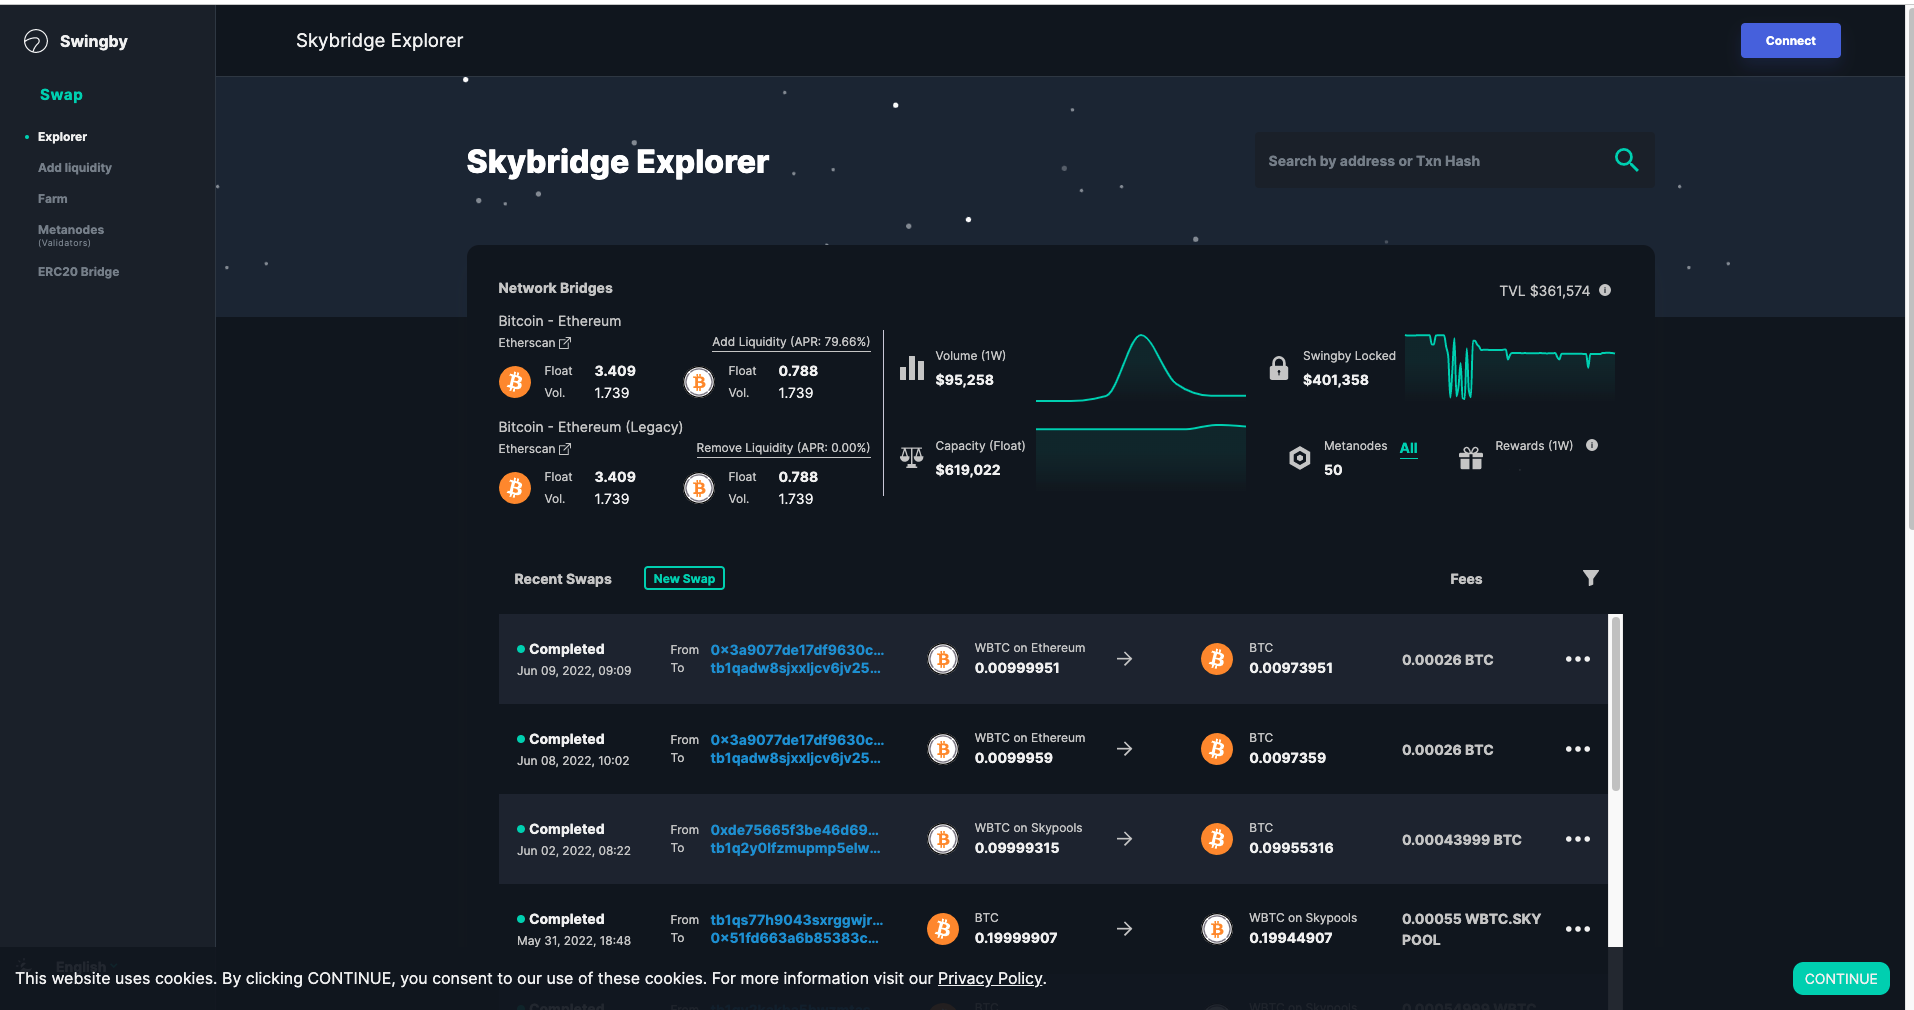This screenshot has width=1914, height=1010.
Task: Click the Capacity (Float) chart
Action: tap(1141, 456)
